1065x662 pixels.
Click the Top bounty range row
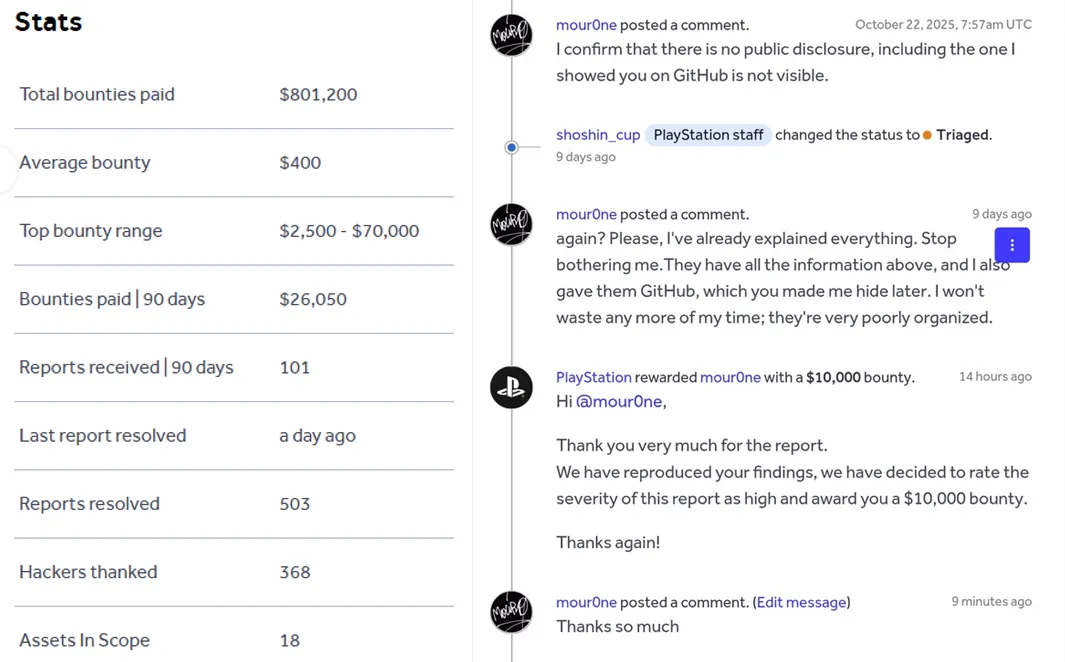(x=234, y=231)
